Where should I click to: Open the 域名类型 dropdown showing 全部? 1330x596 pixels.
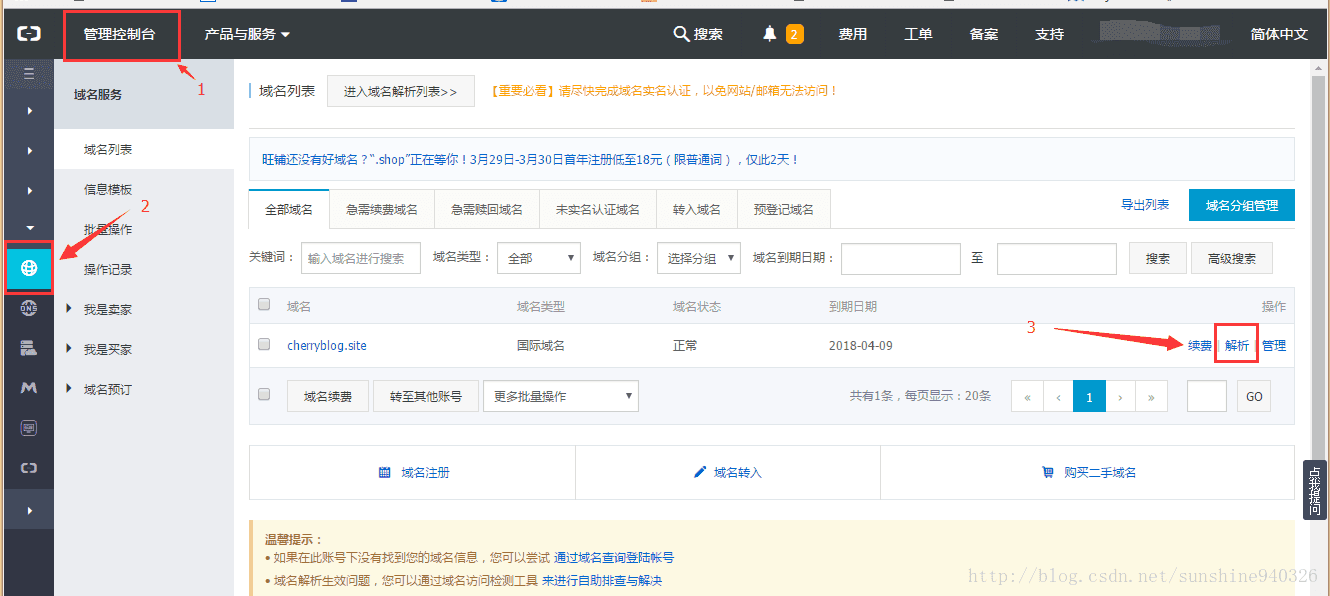(x=538, y=257)
